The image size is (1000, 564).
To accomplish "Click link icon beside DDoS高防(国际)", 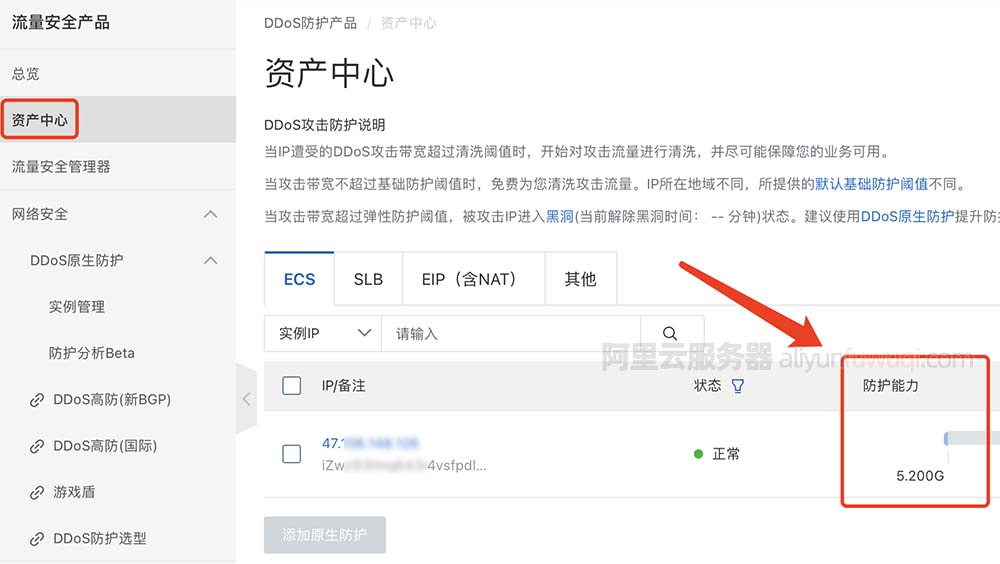I will click(37, 446).
